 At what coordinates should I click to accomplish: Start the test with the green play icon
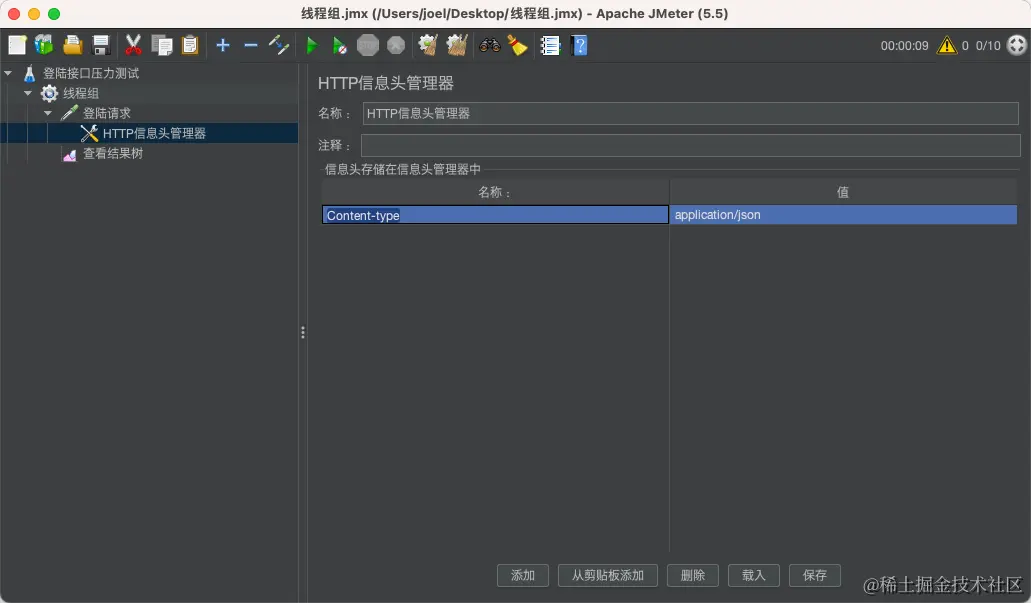click(x=311, y=45)
